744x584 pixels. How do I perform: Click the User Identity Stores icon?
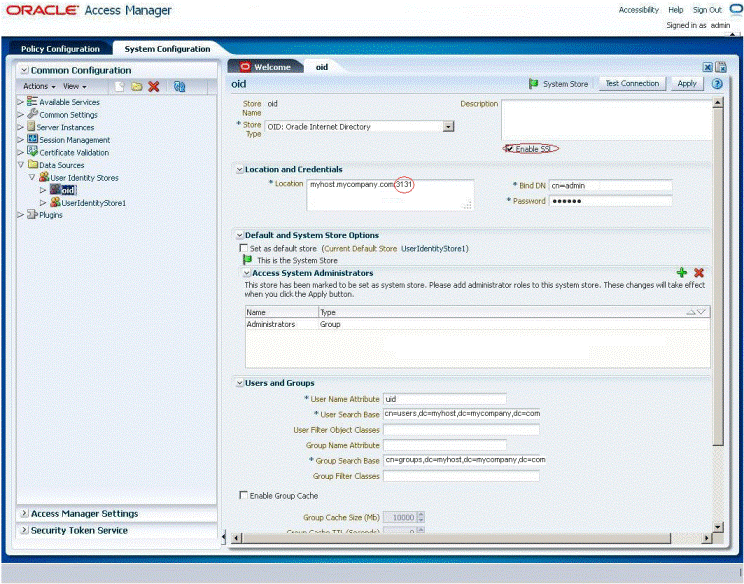tap(44, 177)
